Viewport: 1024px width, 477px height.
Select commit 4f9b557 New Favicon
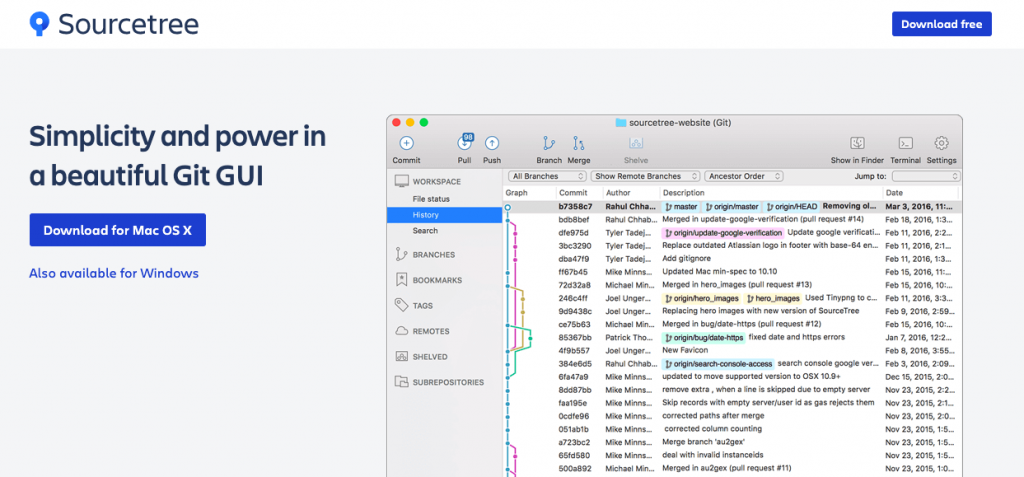point(731,350)
